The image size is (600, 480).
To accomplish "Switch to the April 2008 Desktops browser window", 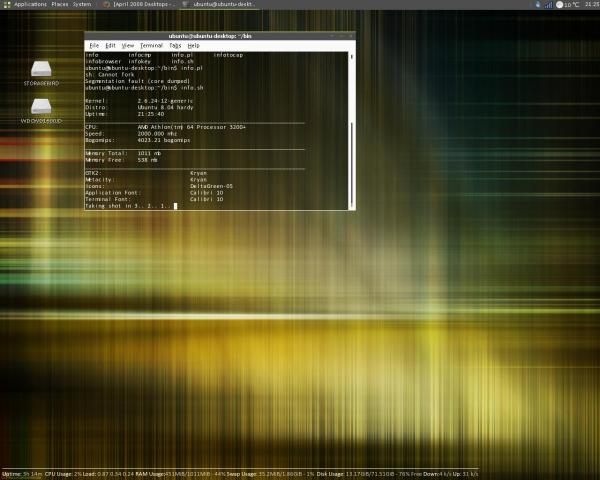I will (140, 4).
